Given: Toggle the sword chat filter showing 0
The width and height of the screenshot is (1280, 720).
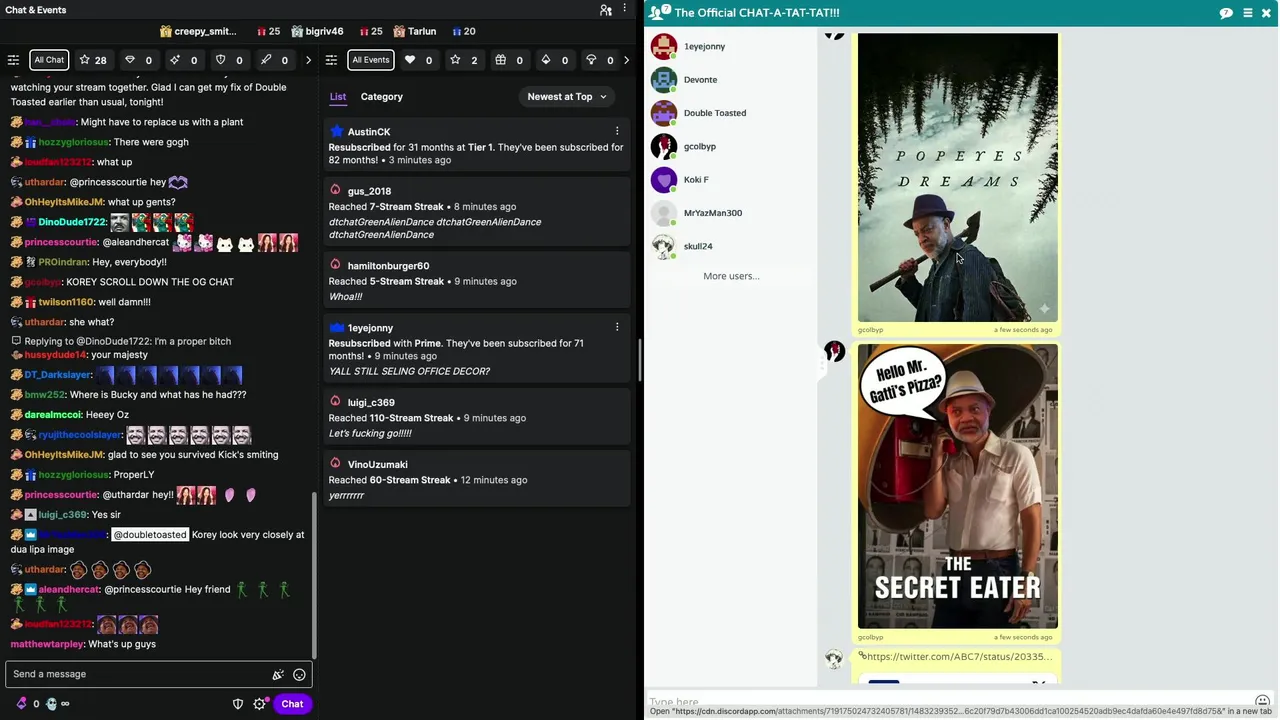Looking at the screenshot, I should click(x=274, y=60).
